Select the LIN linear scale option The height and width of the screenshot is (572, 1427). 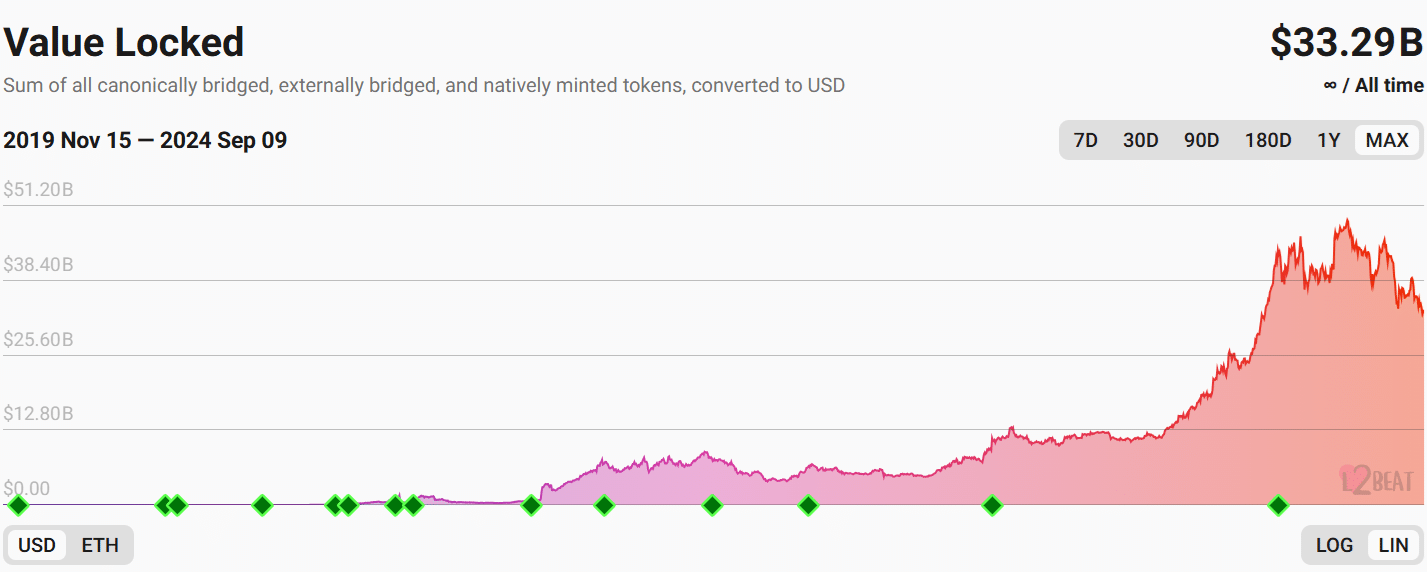(1393, 545)
